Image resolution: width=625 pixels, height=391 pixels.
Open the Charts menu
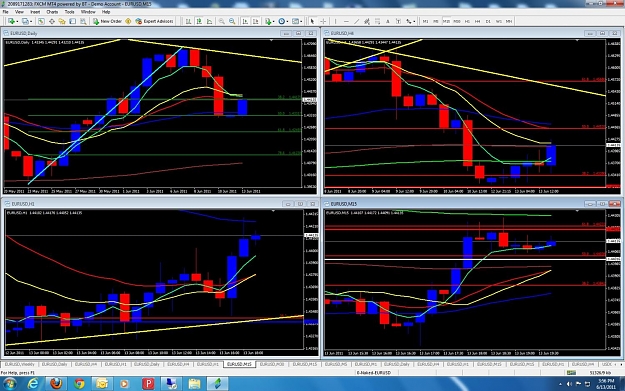coord(52,12)
